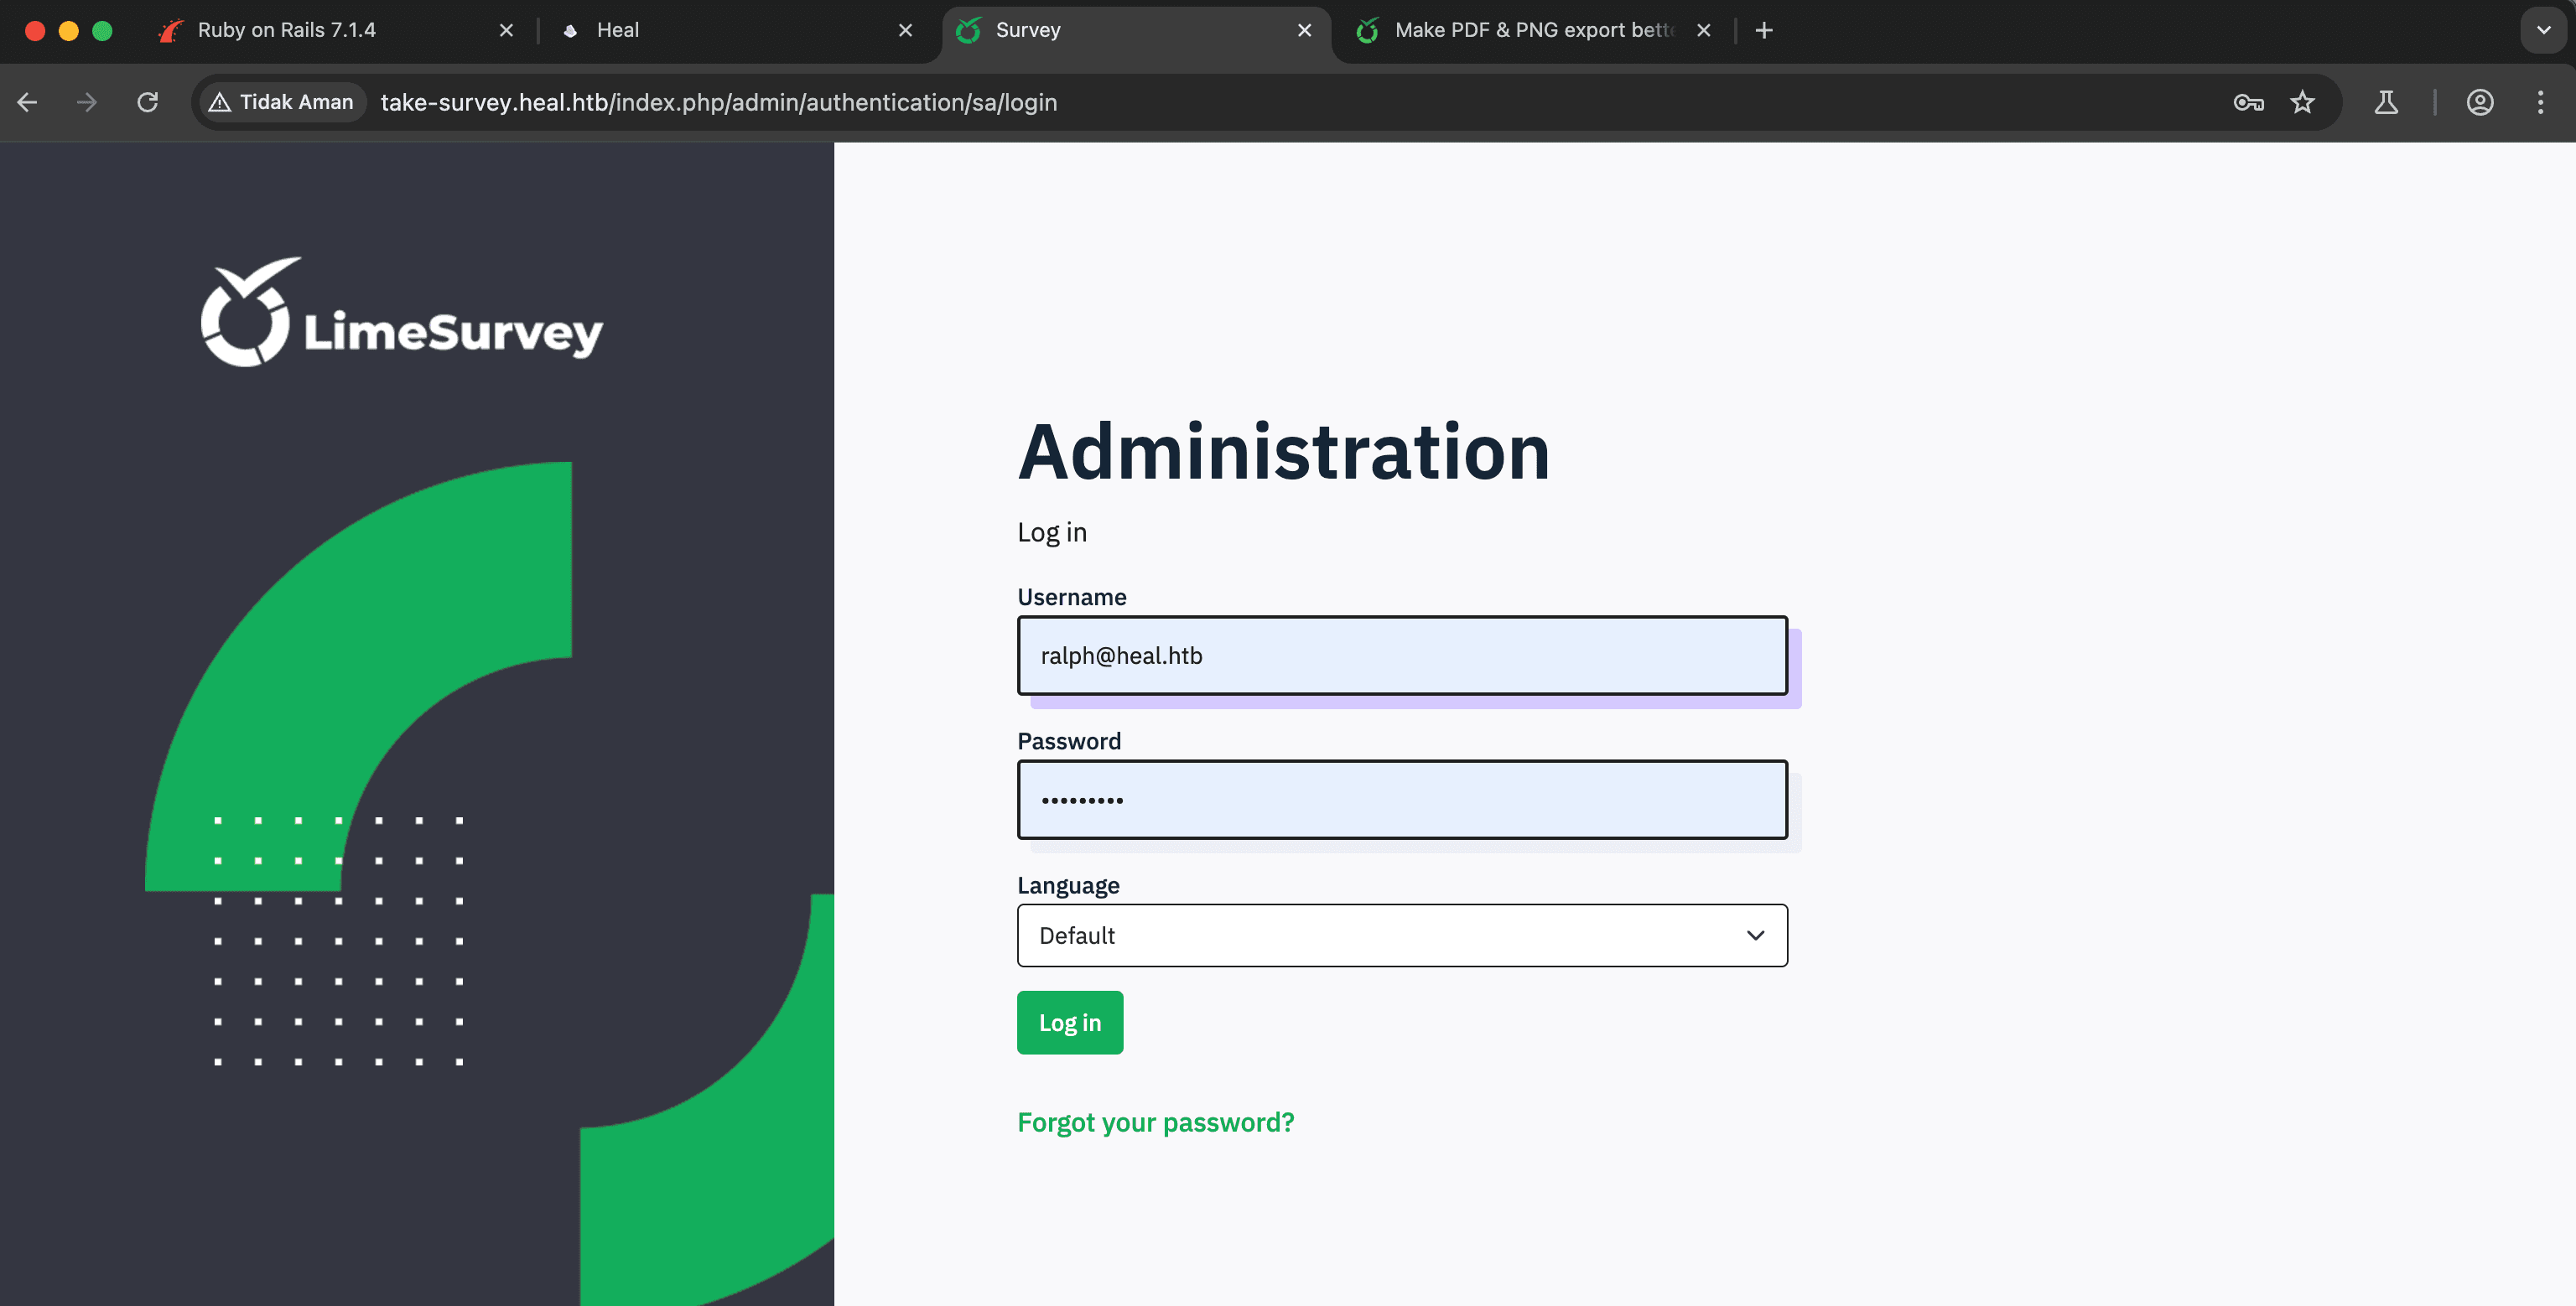Click the browser back arrow
The height and width of the screenshot is (1306, 2576).
(x=27, y=102)
